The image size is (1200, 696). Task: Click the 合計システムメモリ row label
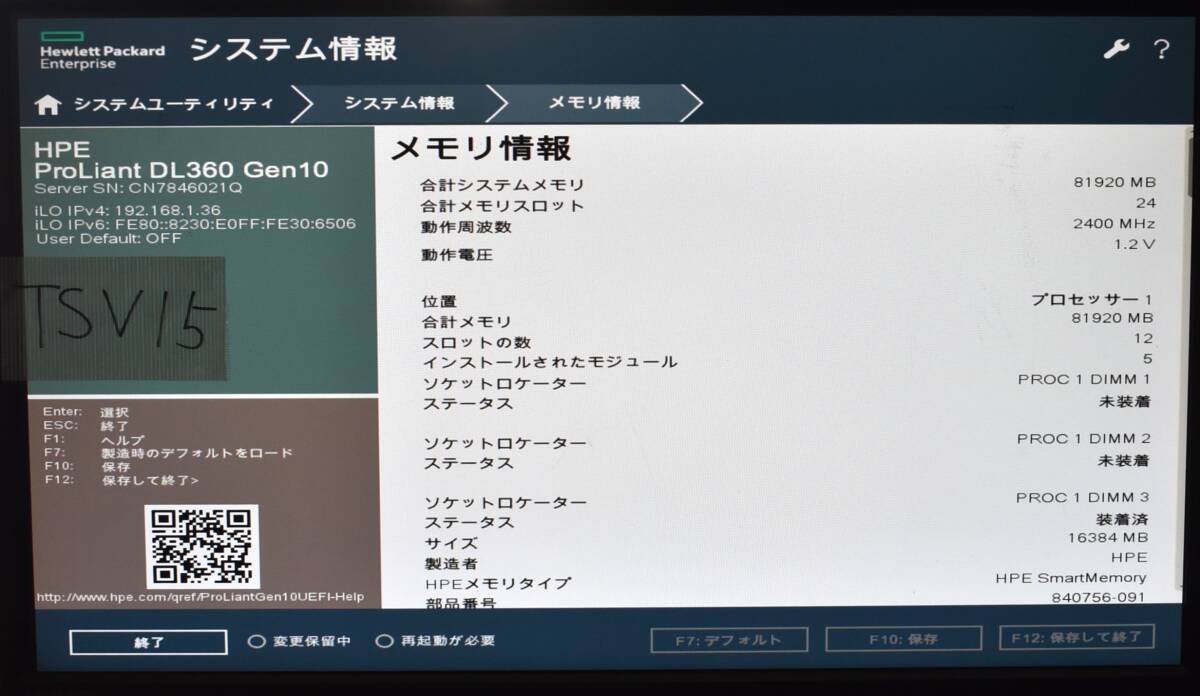pyautogui.click(x=503, y=186)
